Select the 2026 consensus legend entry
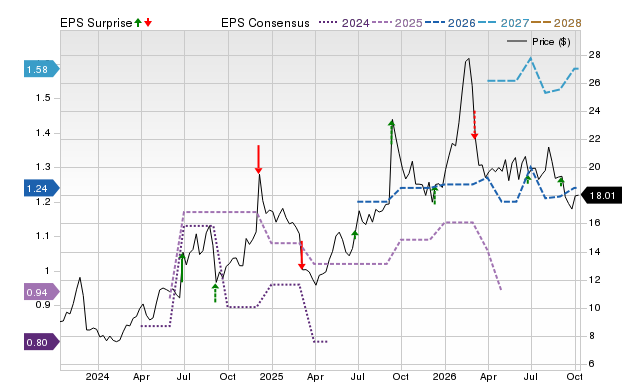This screenshot has width=640, height=382. 450,23
